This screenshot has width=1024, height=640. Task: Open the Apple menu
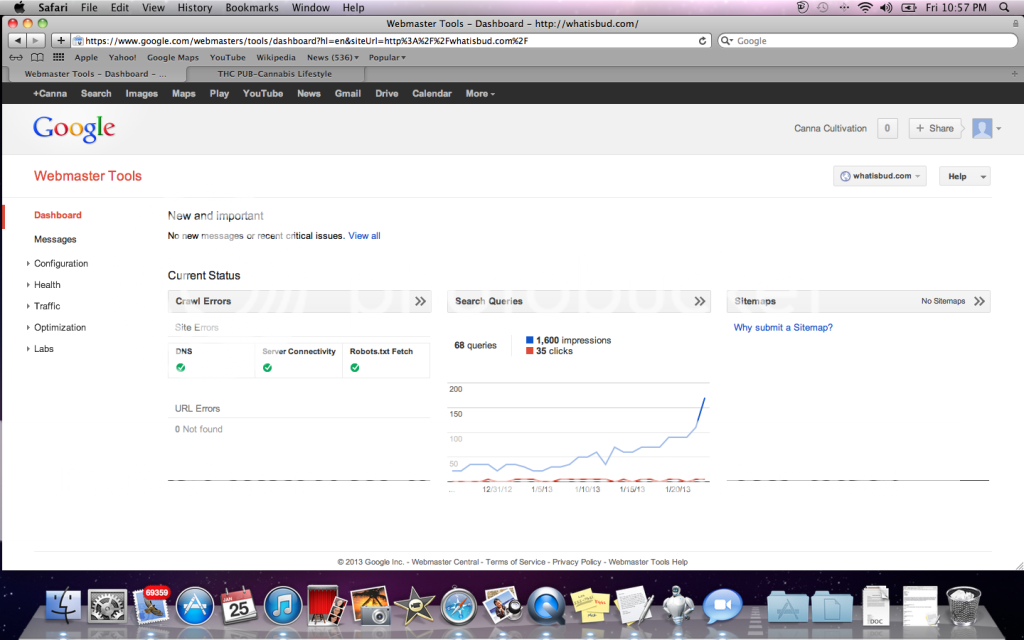19,8
